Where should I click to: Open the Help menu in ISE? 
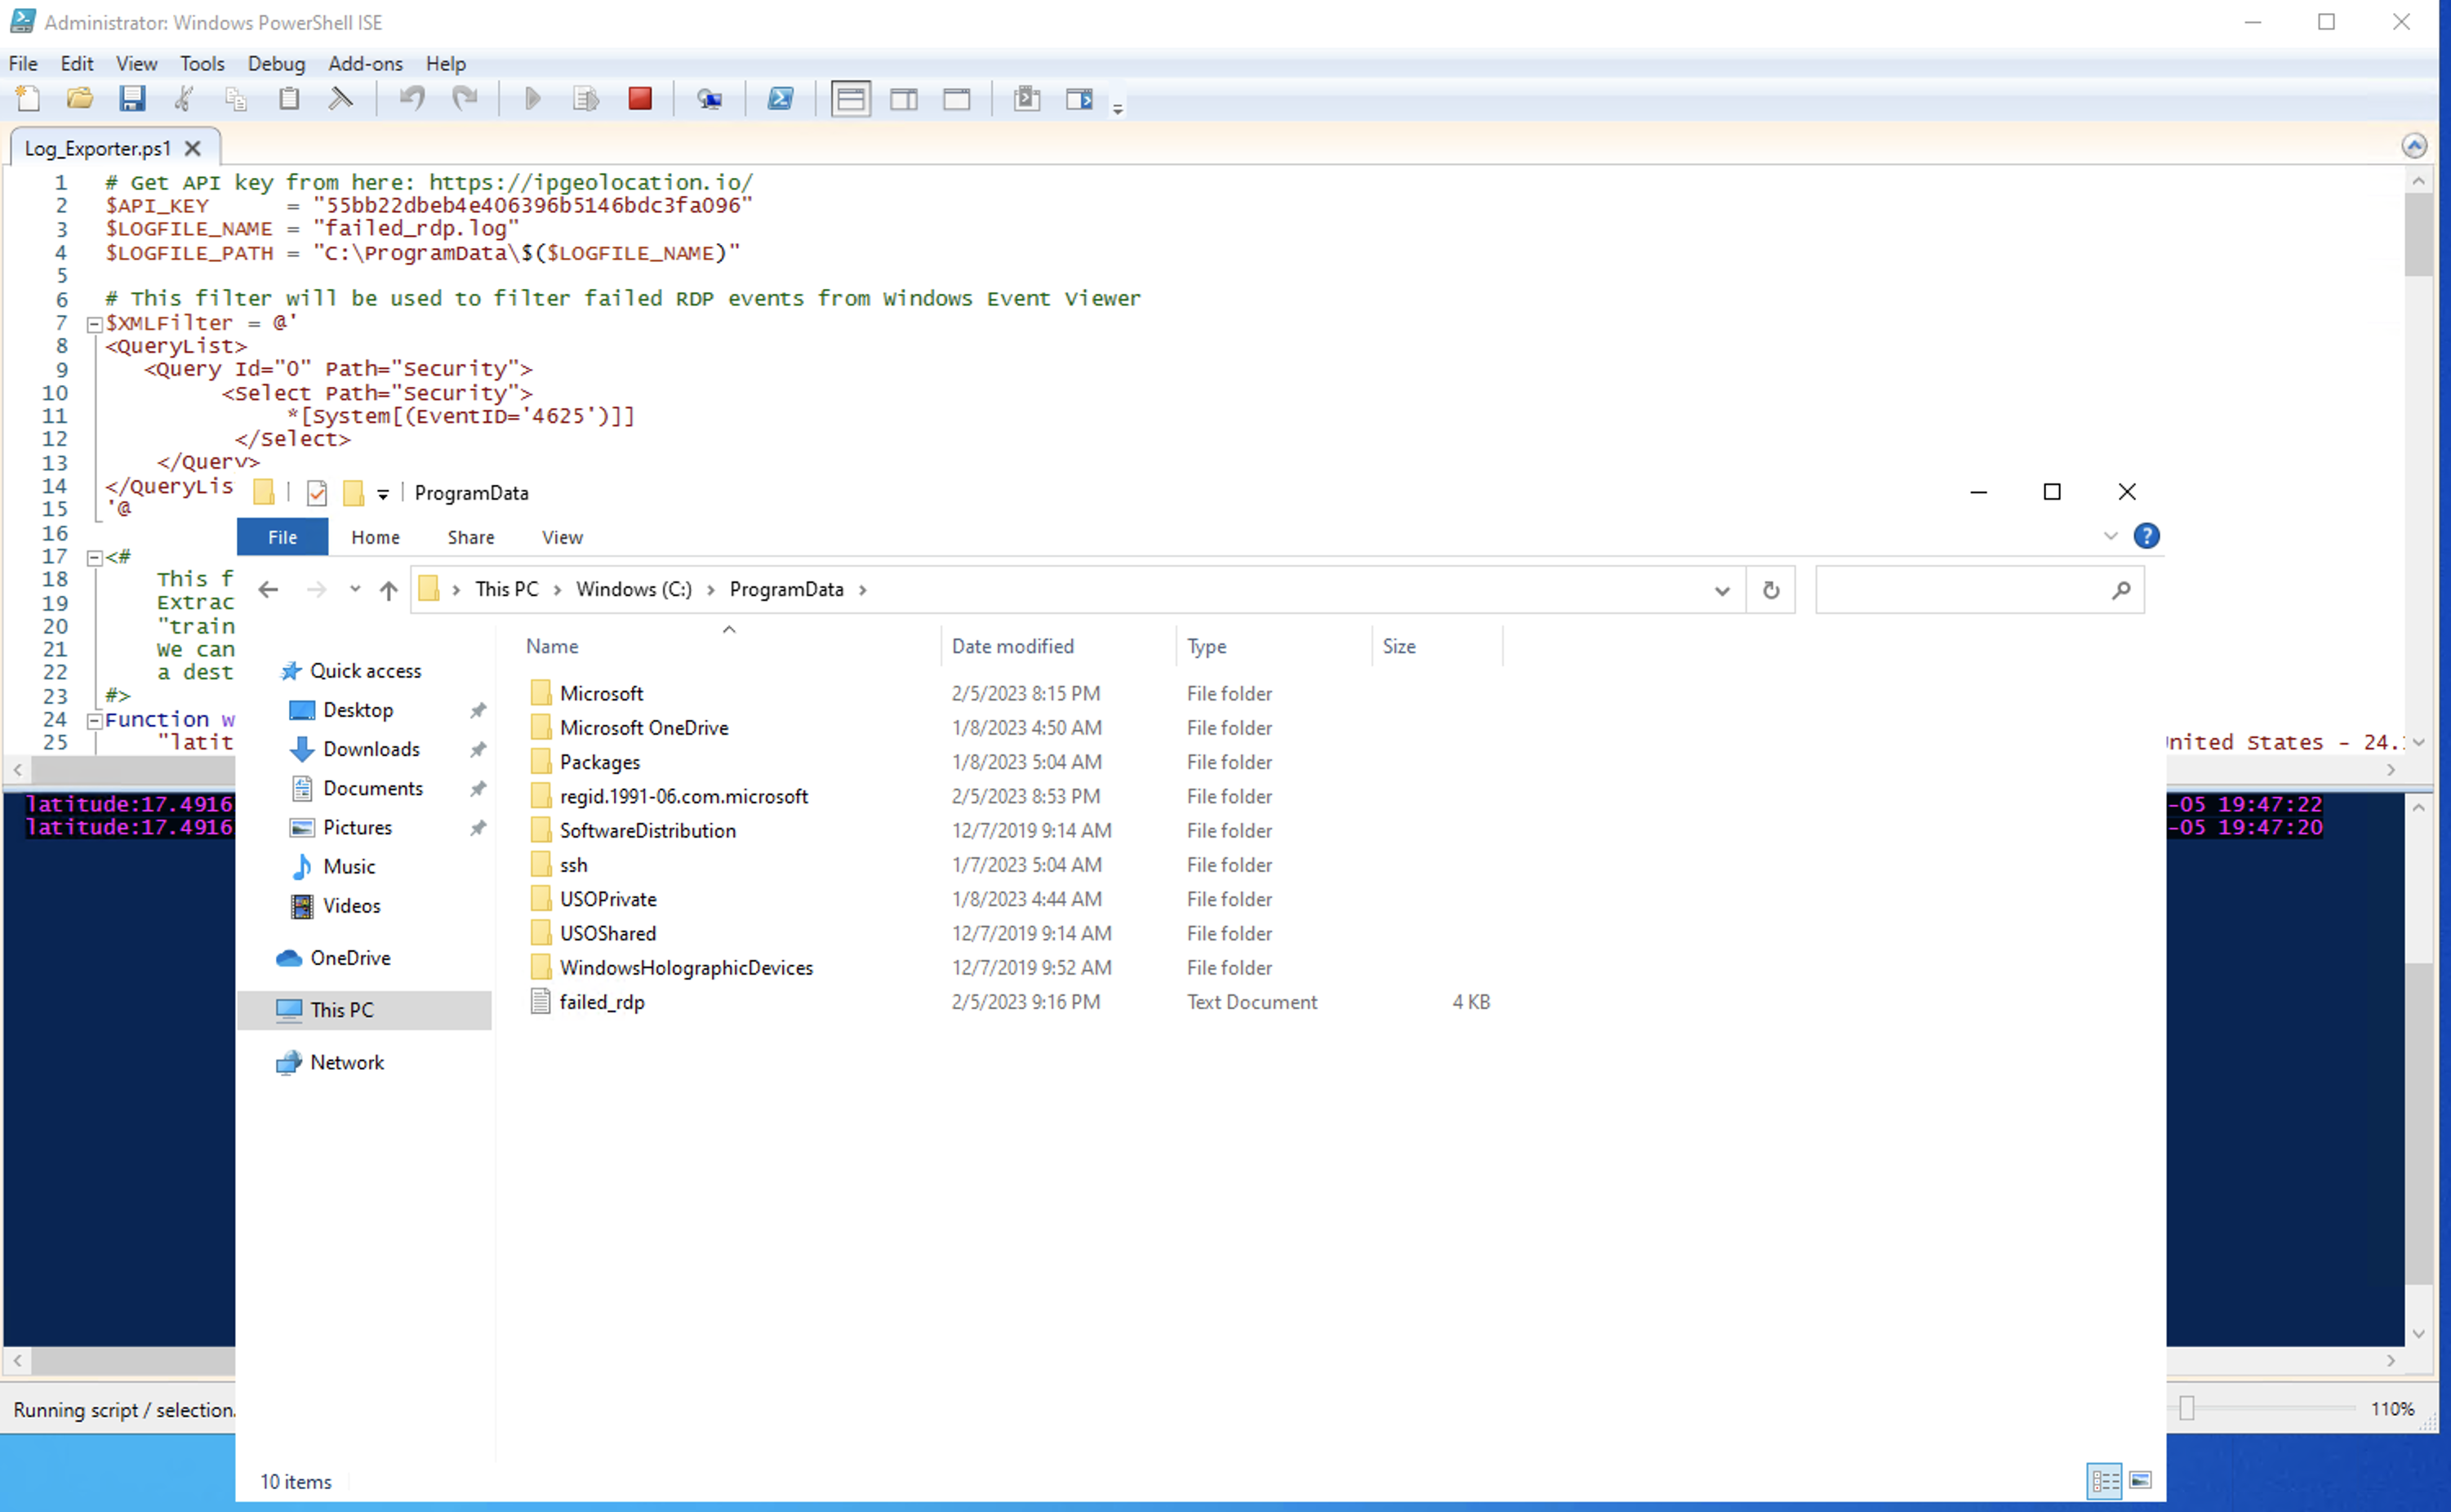446,64
